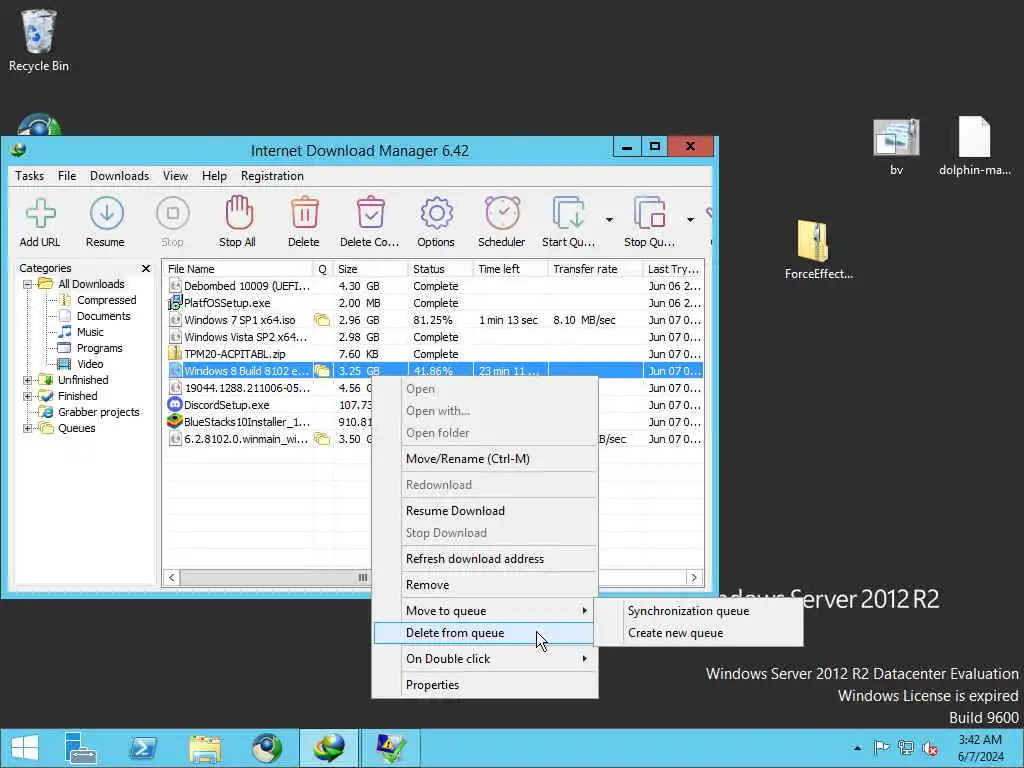This screenshot has height=768, width=1024.
Task: Select the DiscordSetup.exe download row
Action: pyautogui.click(x=268, y=405)
